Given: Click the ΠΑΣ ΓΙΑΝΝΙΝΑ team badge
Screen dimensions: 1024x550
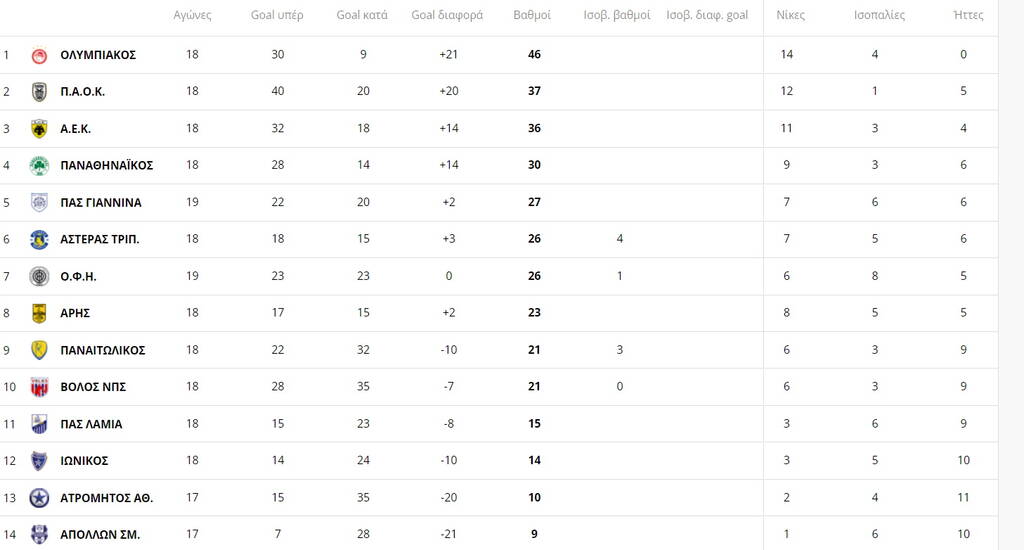Looking at the screenshot, I should [39, 203].
